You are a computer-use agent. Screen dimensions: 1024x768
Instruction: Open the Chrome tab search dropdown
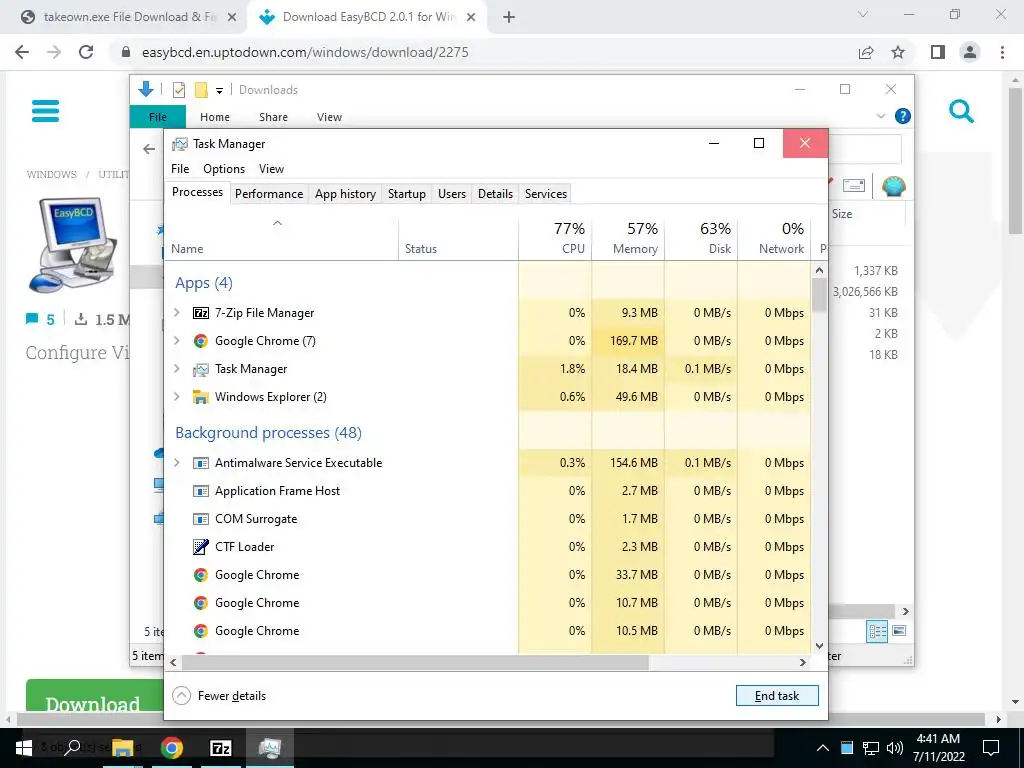pos(863,14)
